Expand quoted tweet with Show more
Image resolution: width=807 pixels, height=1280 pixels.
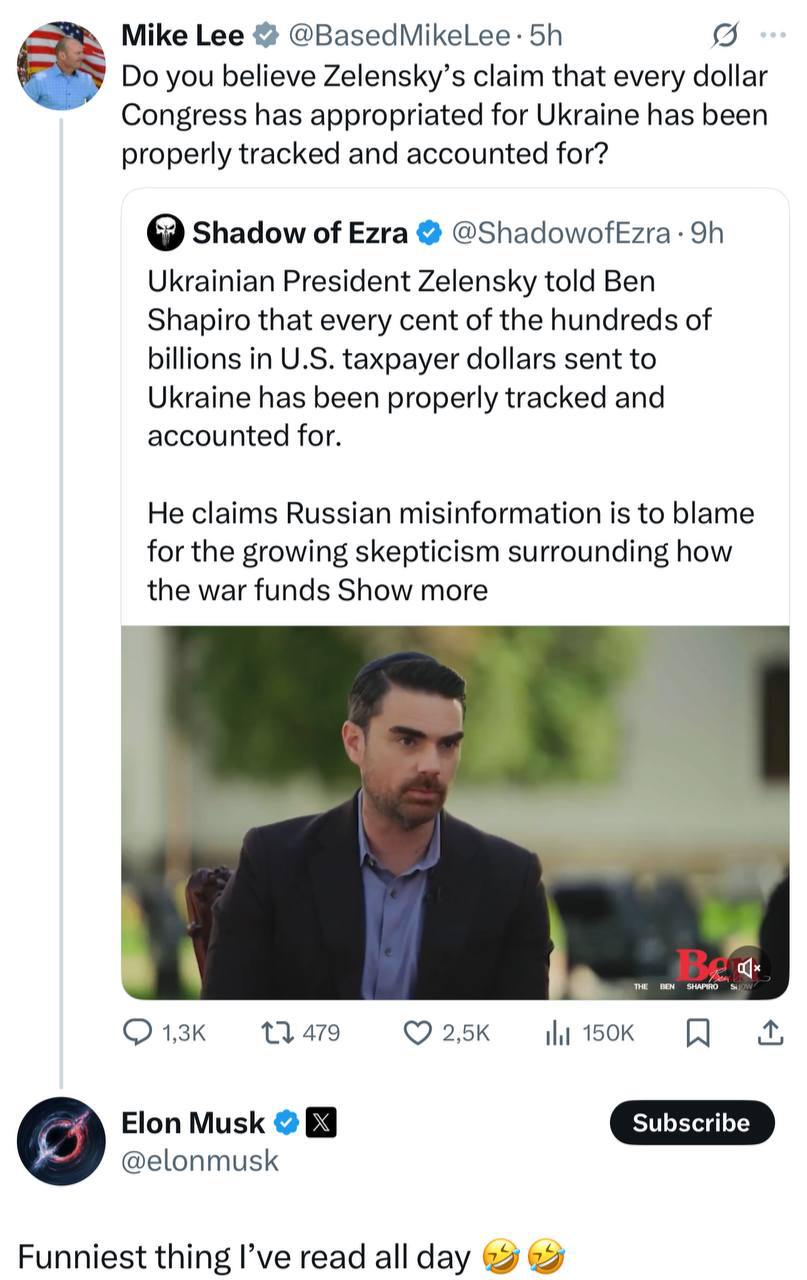[413, 590]
